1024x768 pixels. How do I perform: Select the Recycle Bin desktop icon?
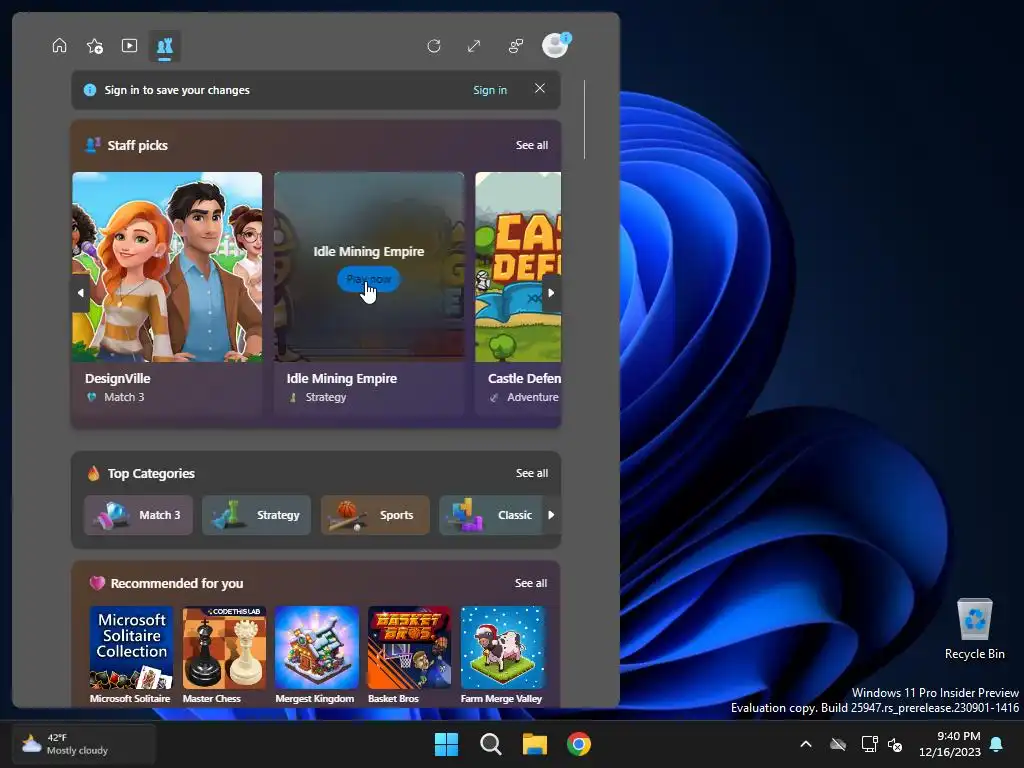click(974, 630)
